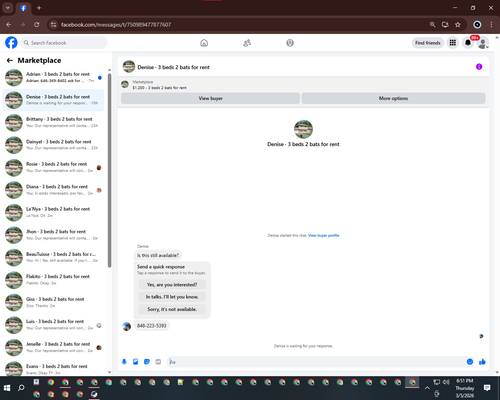Open the Jhon - 3 beds 2 bats chat
Screen dimensions: 500x400
point(53,235)
